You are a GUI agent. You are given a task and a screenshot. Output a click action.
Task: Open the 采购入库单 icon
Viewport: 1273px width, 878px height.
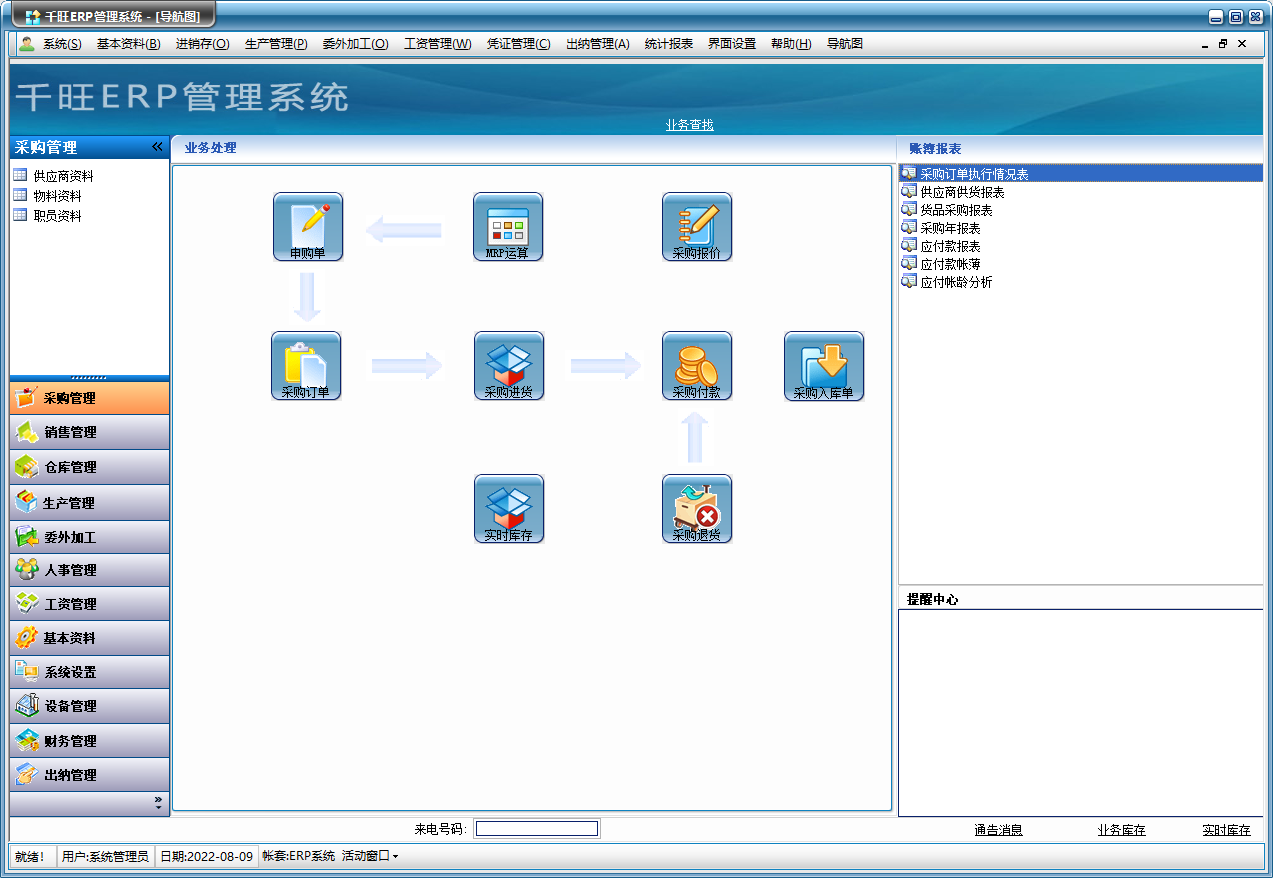point(824,366)
